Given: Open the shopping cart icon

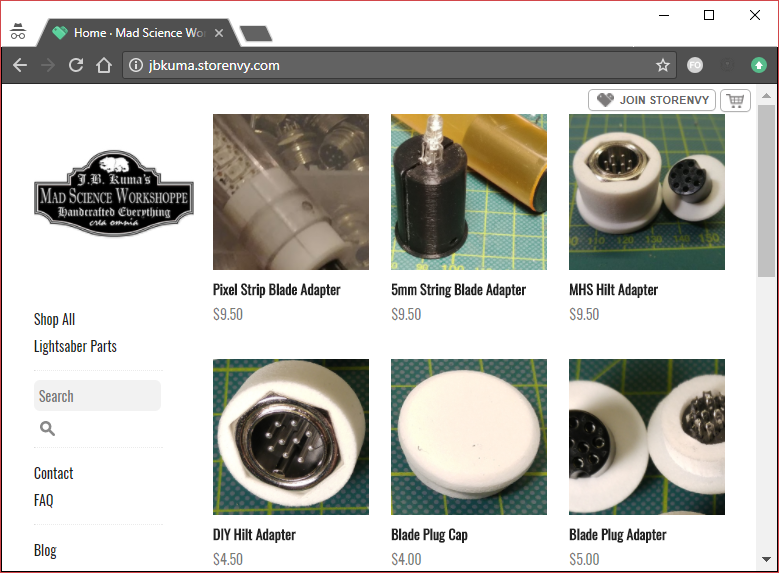Looking at the screenshot, I should [x=735, y=100].
